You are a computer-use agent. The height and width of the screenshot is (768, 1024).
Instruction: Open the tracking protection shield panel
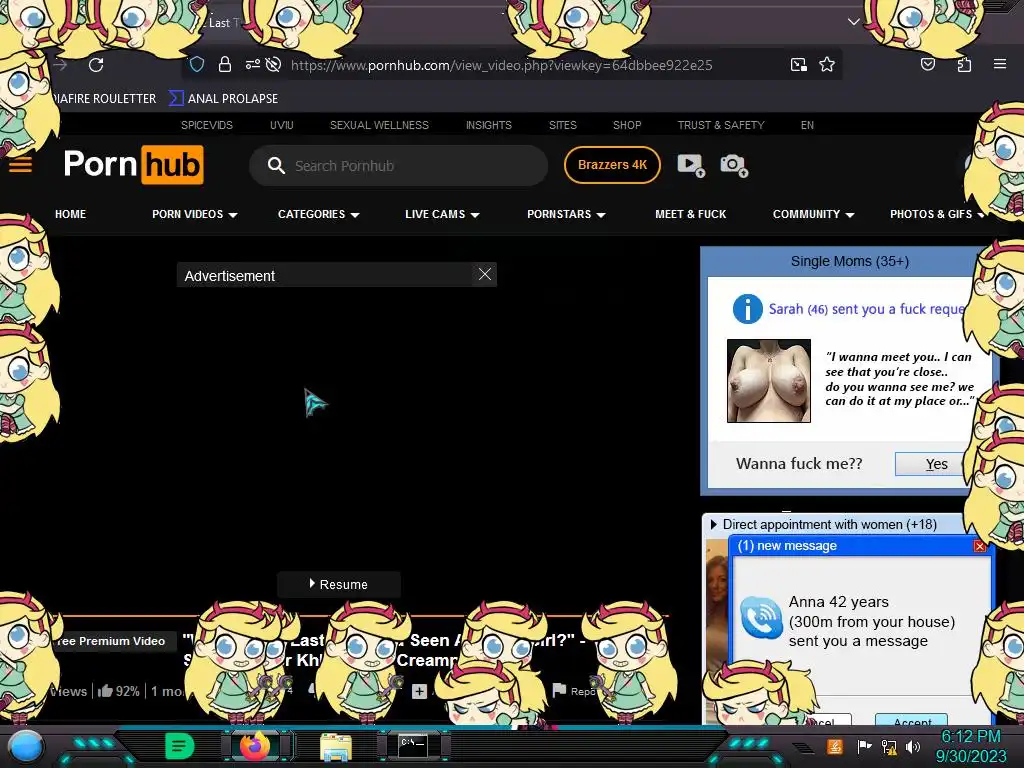click(x=197, y=64)
